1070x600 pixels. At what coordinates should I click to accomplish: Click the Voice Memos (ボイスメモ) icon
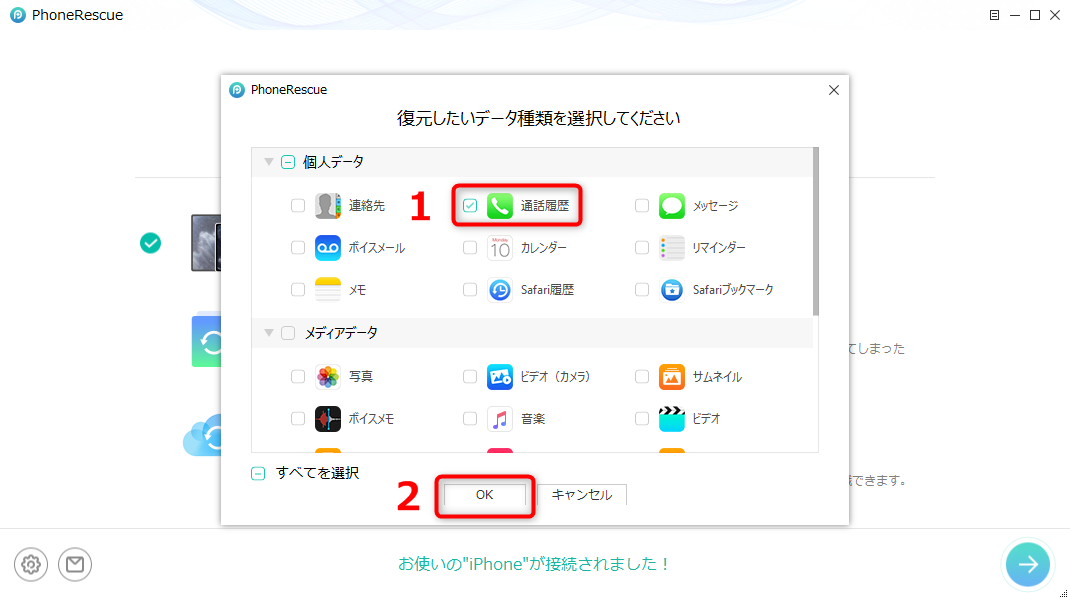click(x=328, y=418)
